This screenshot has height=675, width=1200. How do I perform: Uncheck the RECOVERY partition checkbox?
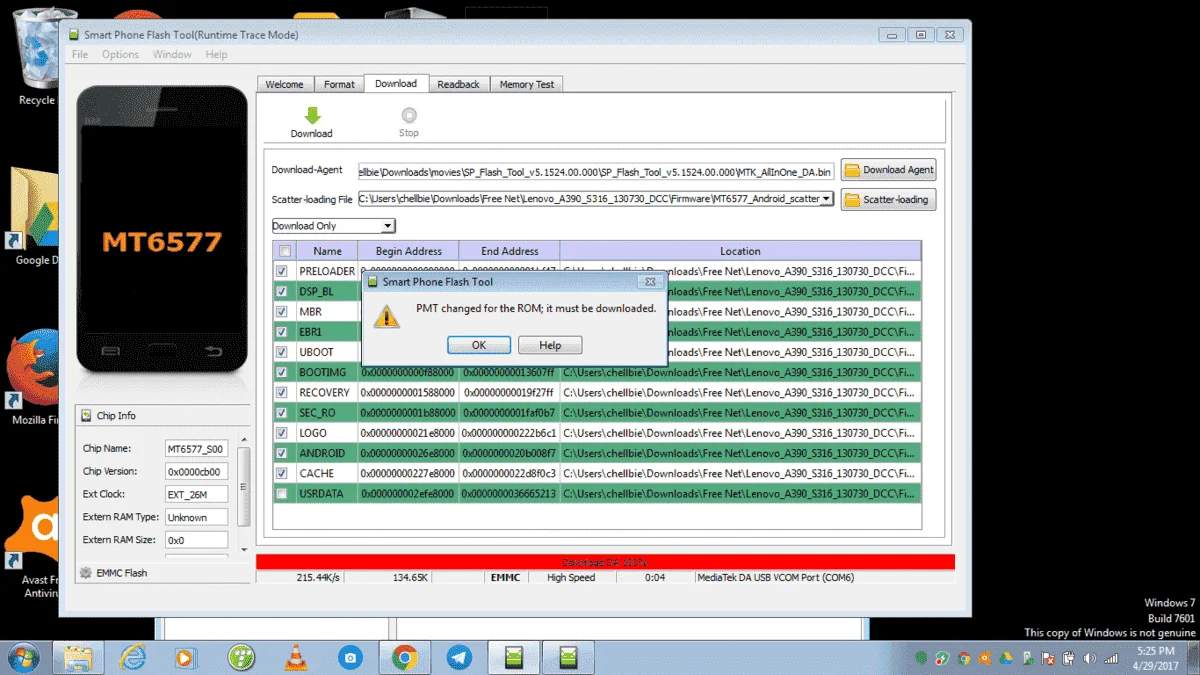point(282,392)
